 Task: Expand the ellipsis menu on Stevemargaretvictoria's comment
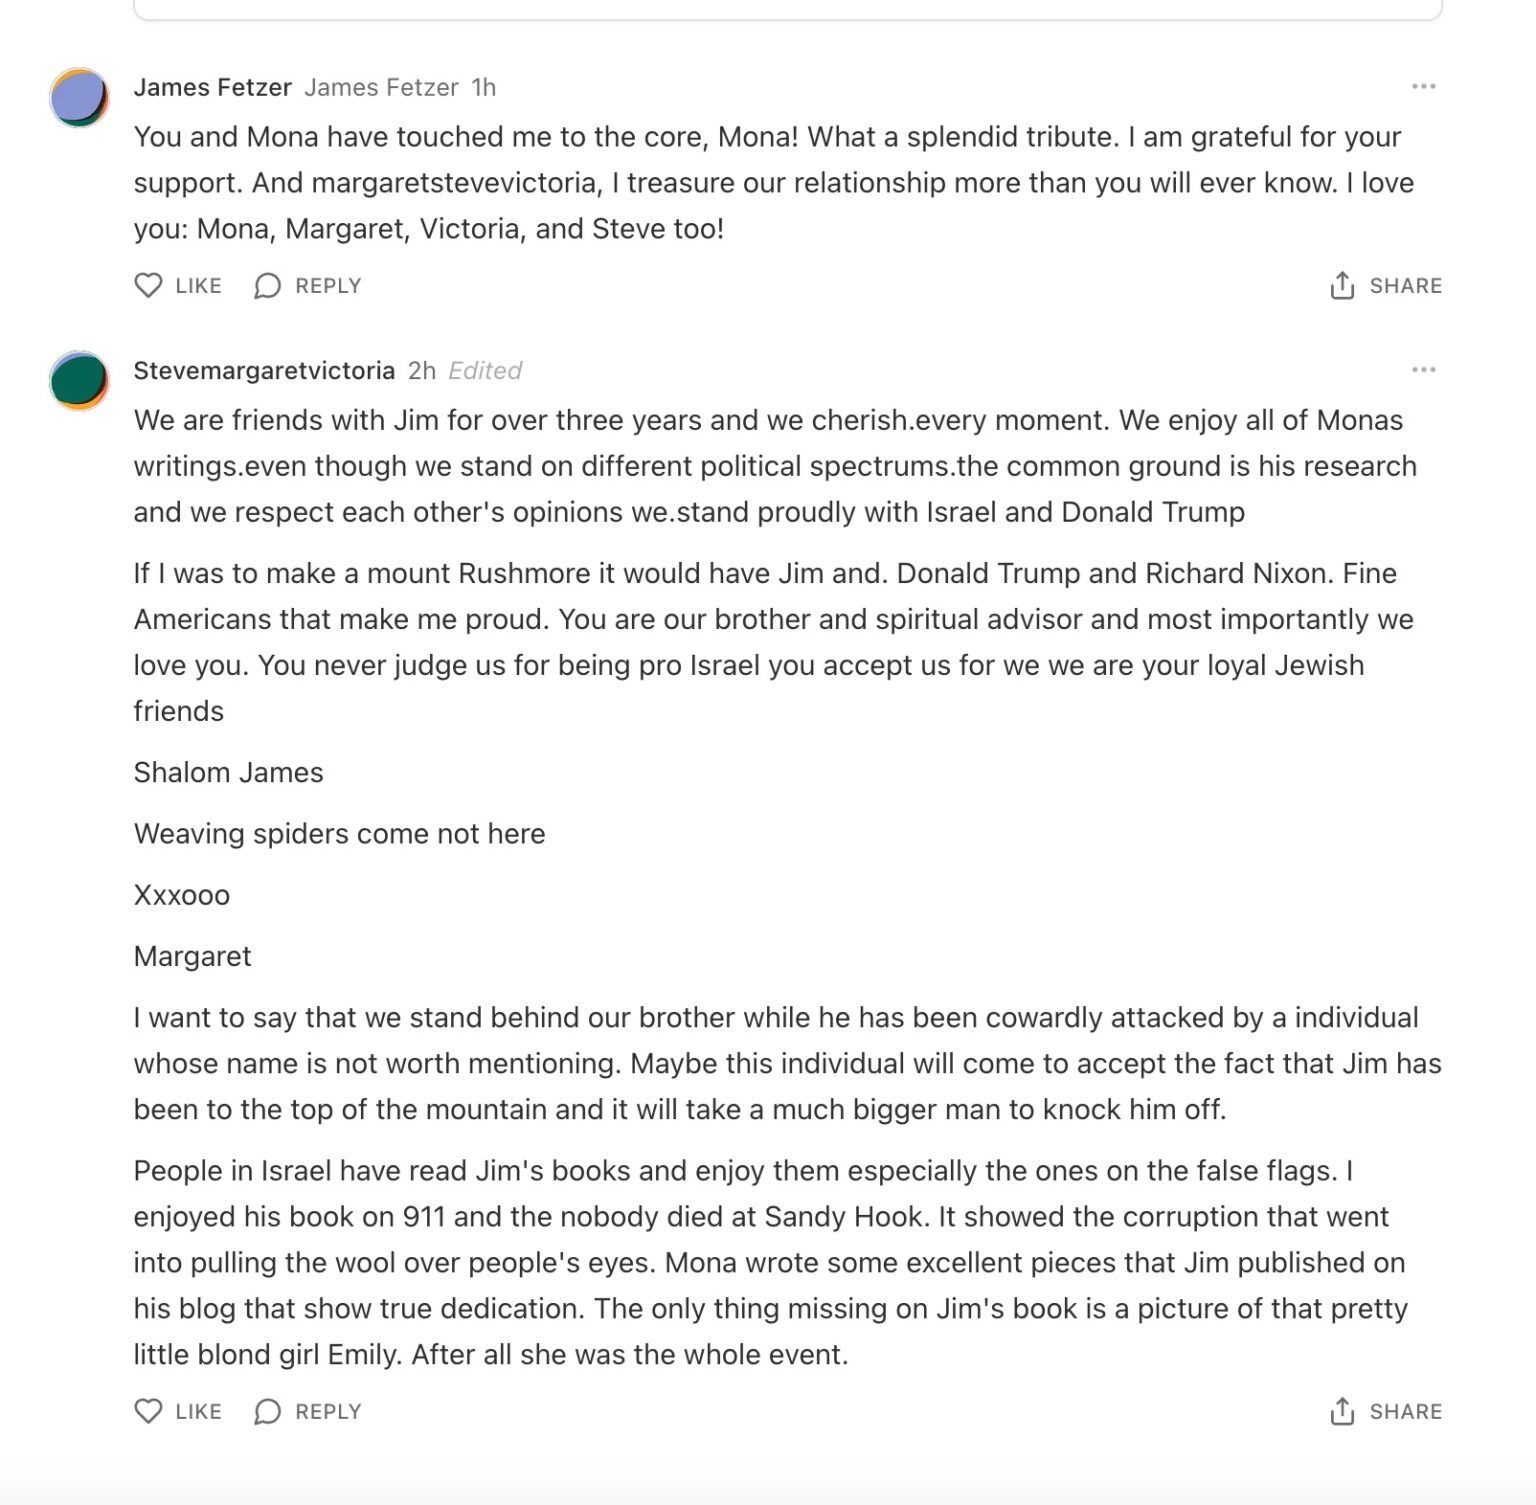coord(1423,370)
